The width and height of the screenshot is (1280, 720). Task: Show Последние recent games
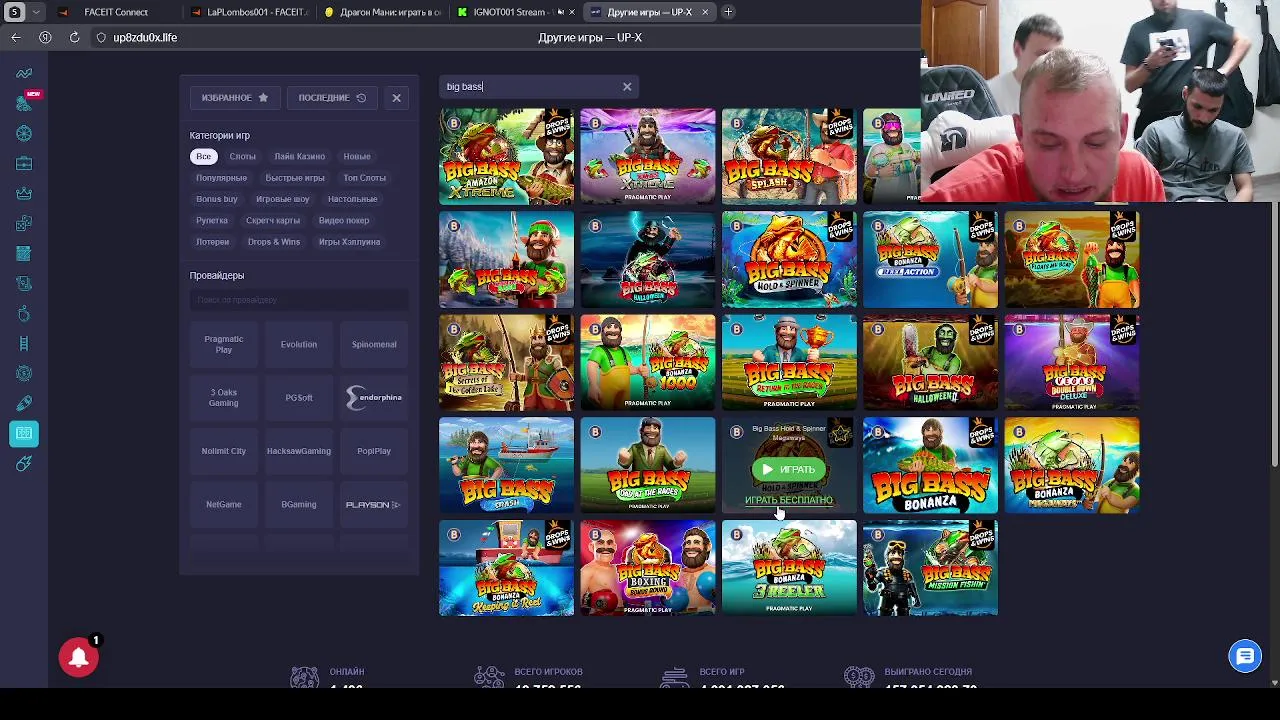pos(332,98)
